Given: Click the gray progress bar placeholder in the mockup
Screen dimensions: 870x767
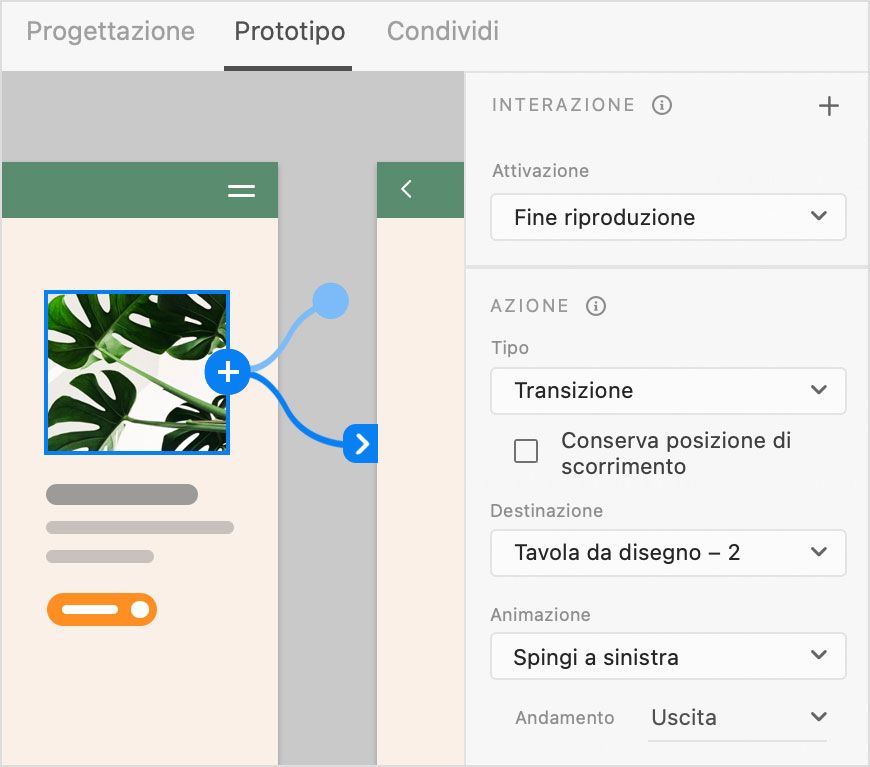Looking at the screenshot, I should (x=120, y=493).
